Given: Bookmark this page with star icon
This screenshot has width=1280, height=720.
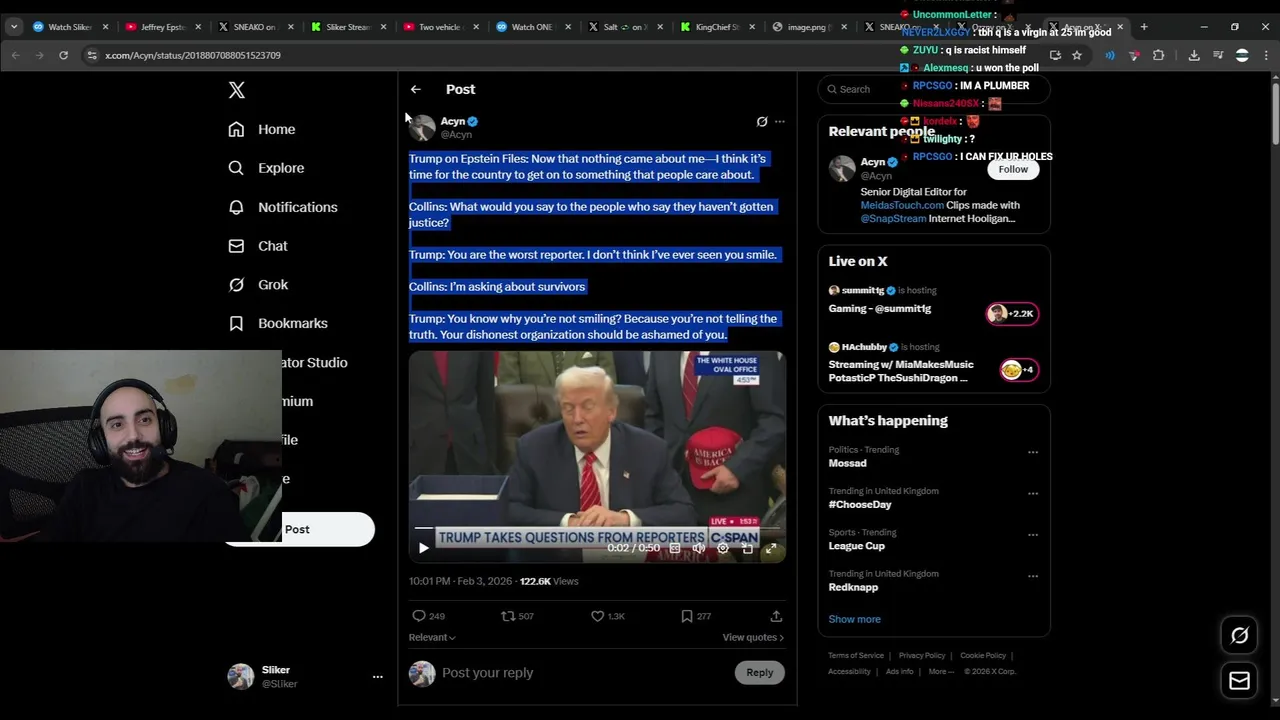Looking at the screenshot, I should point(1077,55).
